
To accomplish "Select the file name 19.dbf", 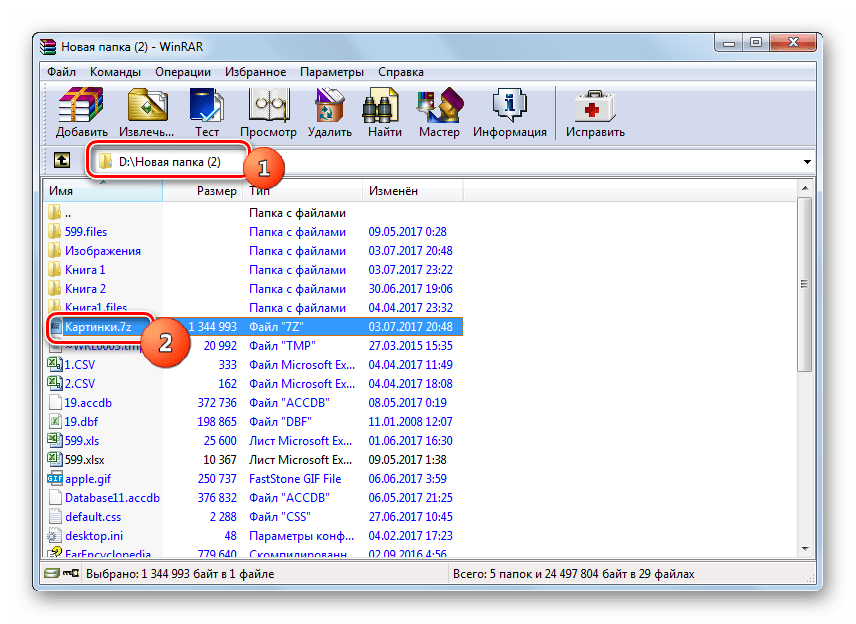I will point(81,421).
